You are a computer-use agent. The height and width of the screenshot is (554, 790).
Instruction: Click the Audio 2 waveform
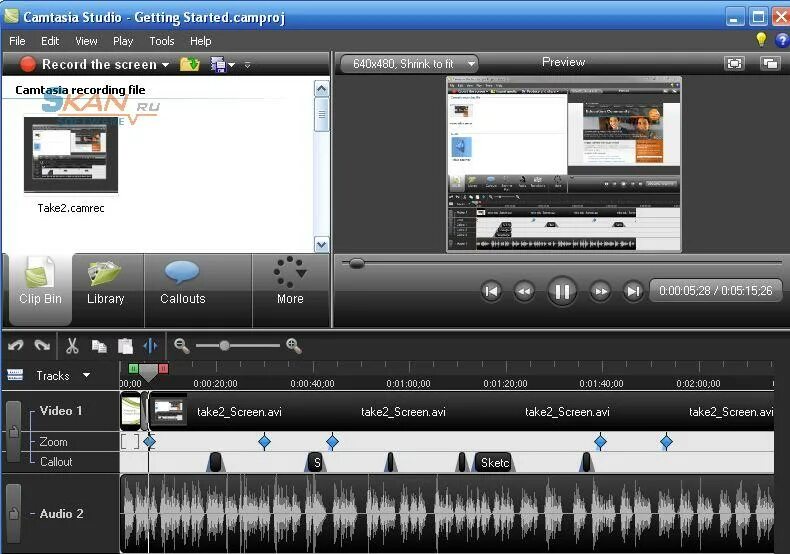point(447,514)
